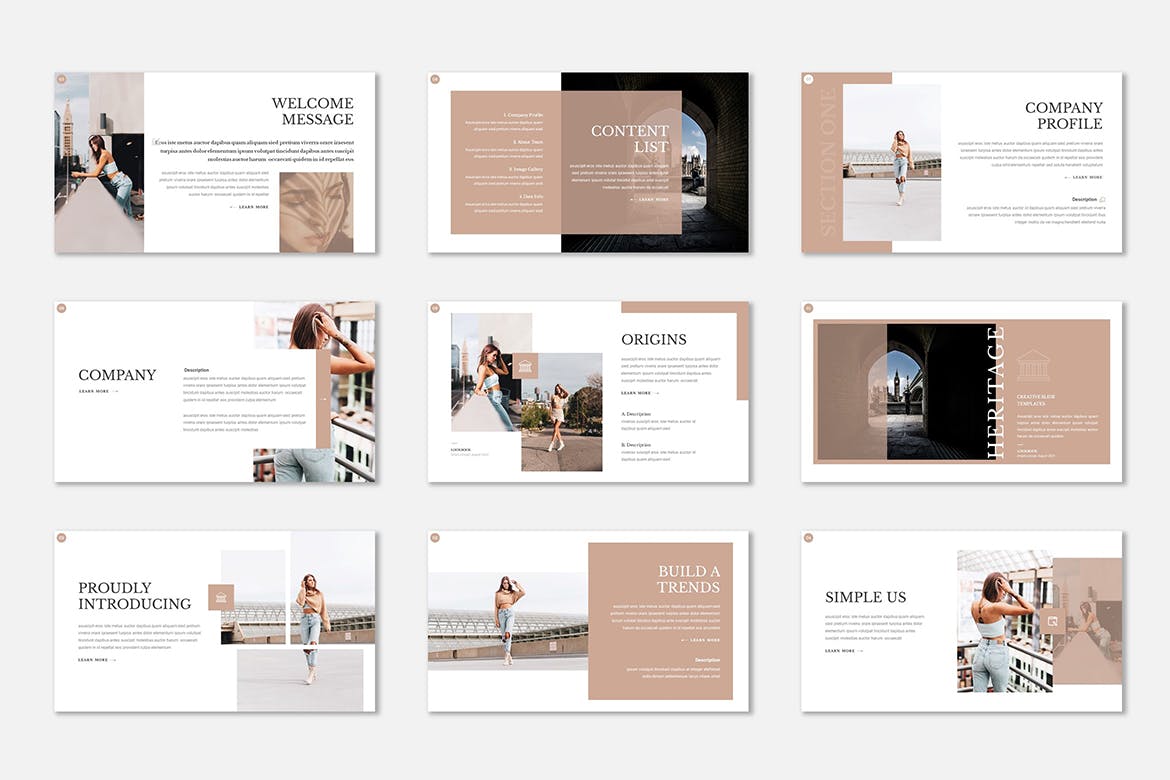The image size is (1170, 780).
Task: Select the Section One vertical text
Action: (827, 162)
